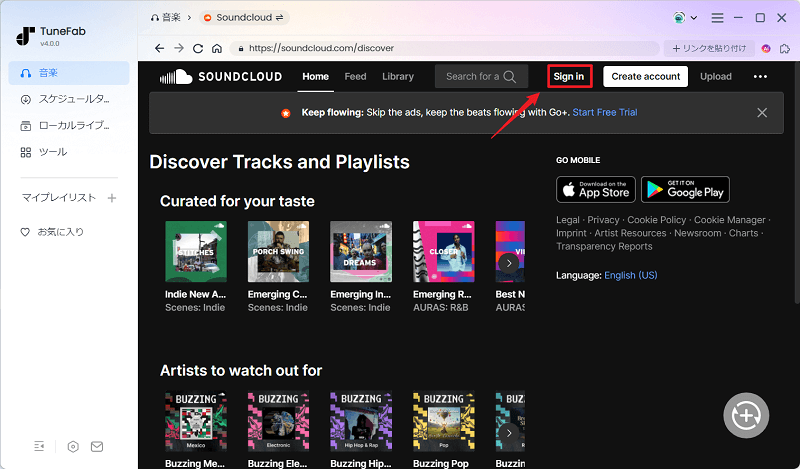Click the browser reload icon
800x469 pixels.
tap(198, 48)
